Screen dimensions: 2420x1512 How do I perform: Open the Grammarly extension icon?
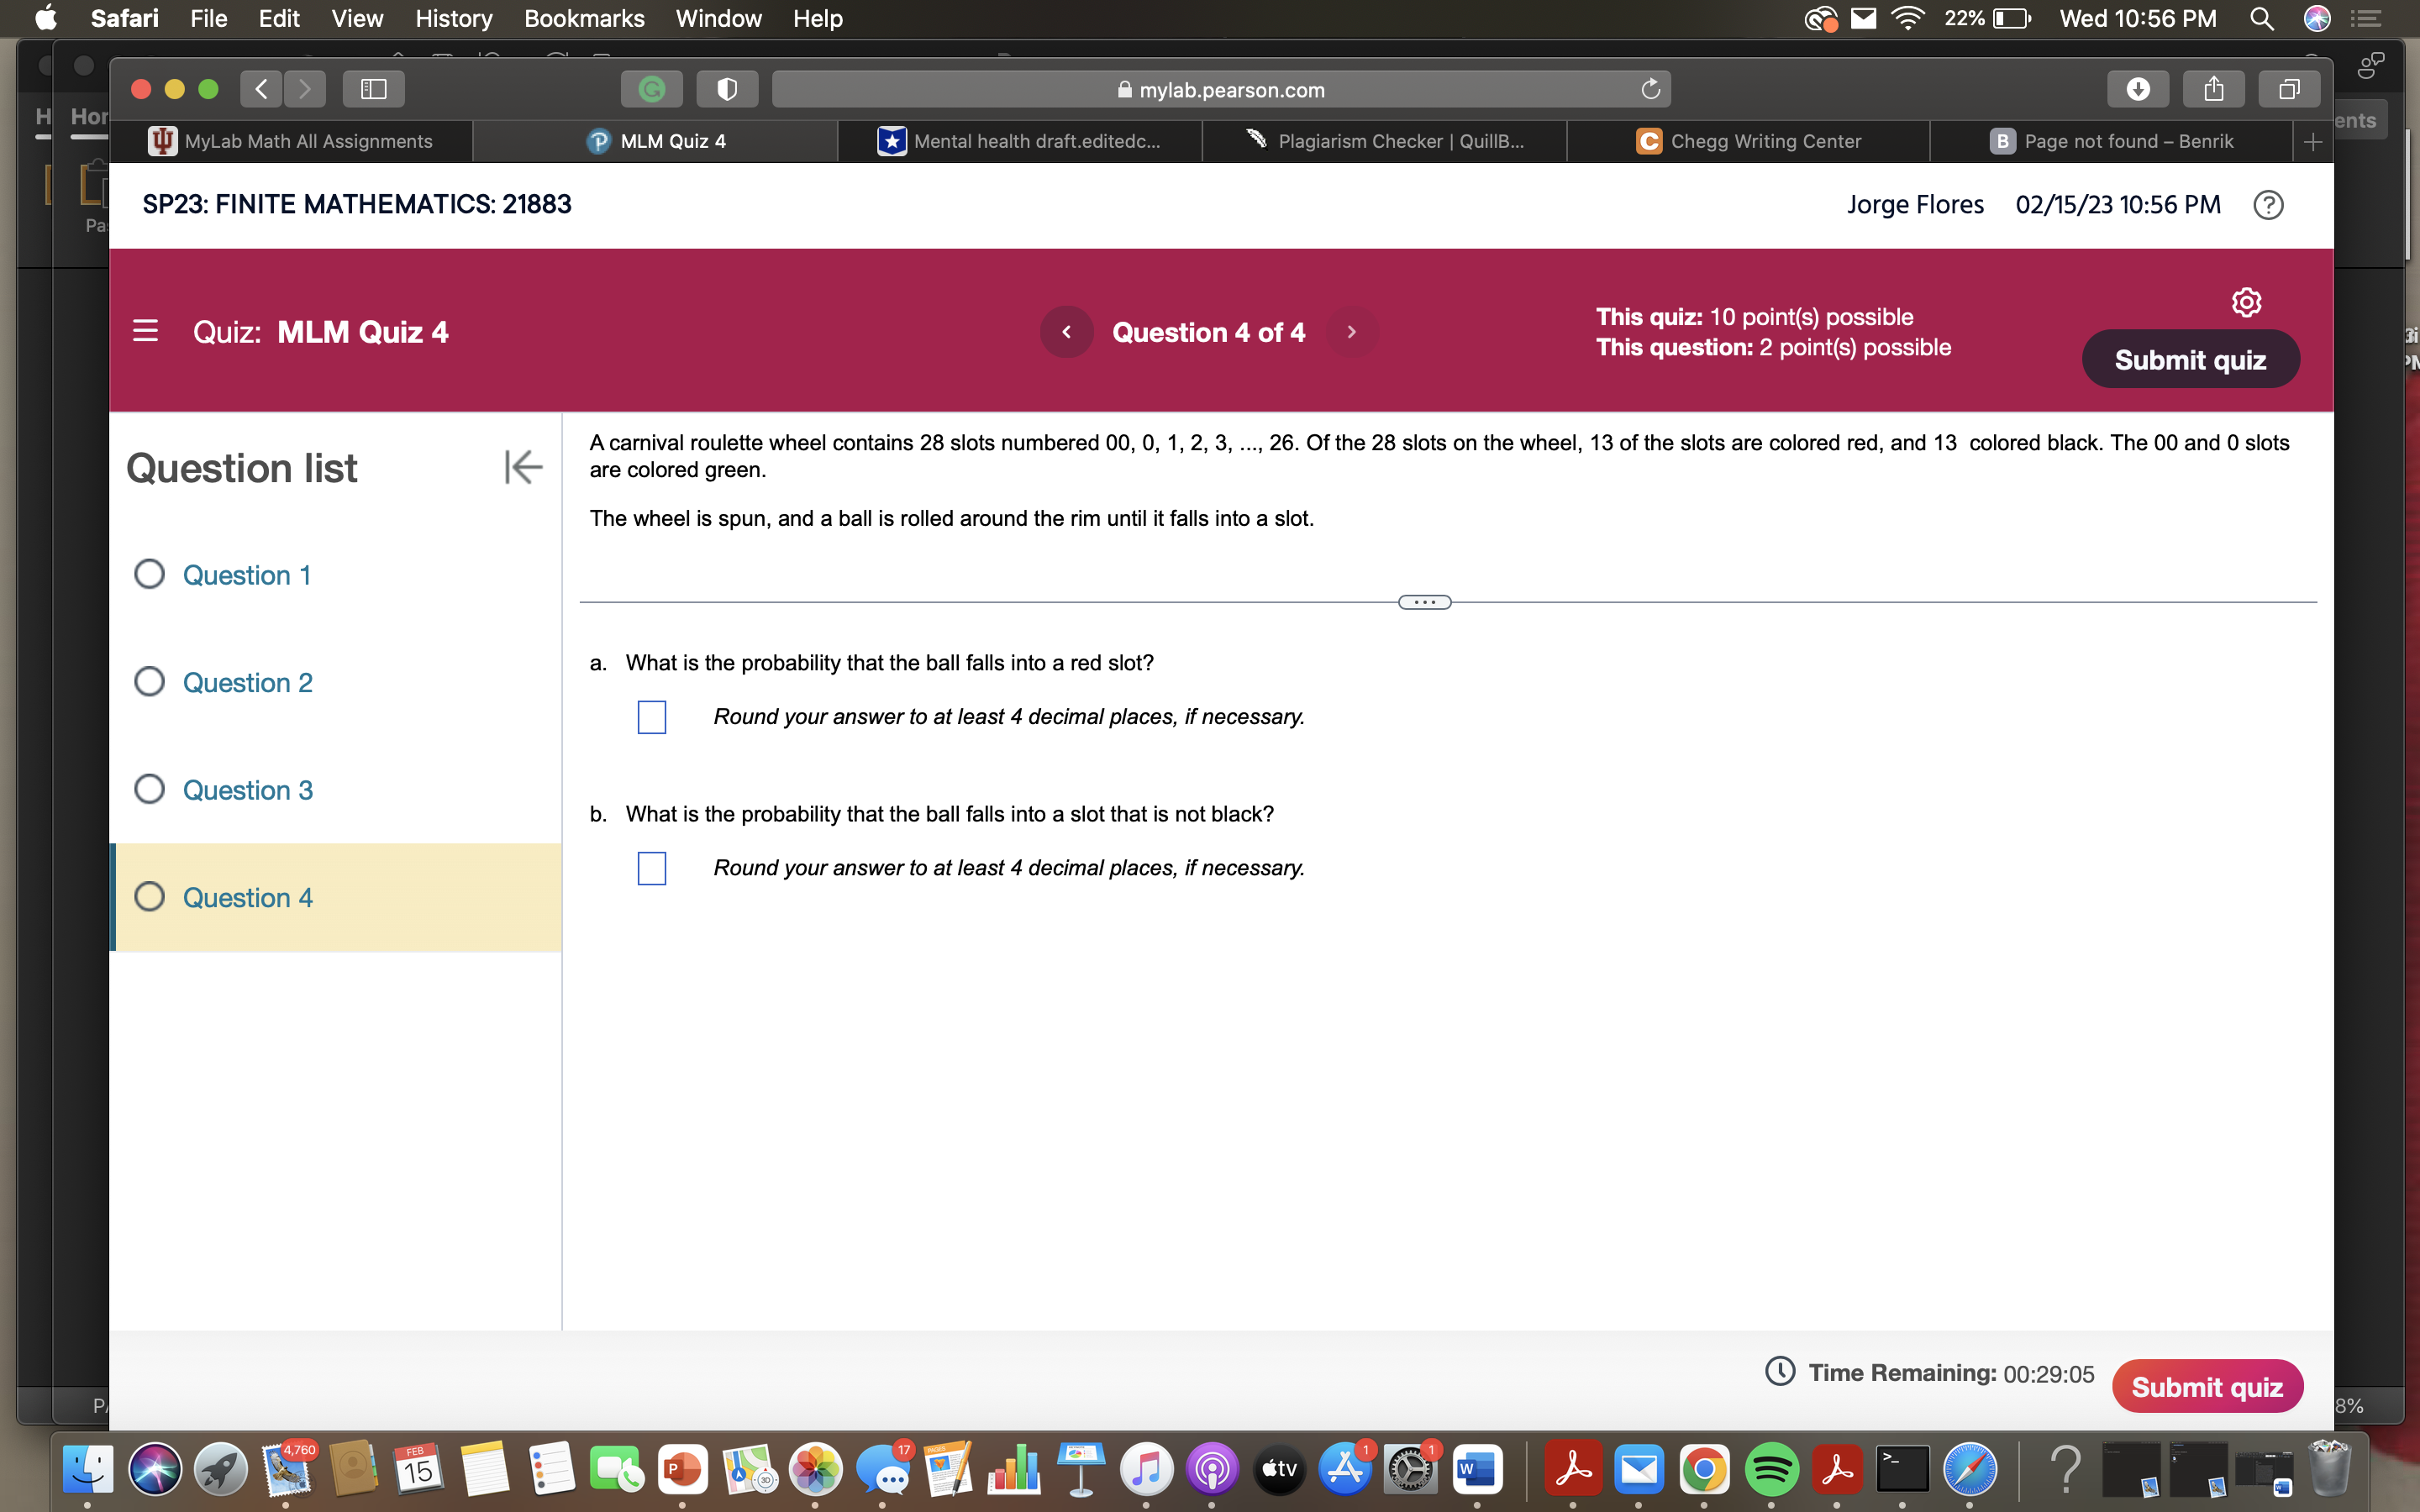651,89
